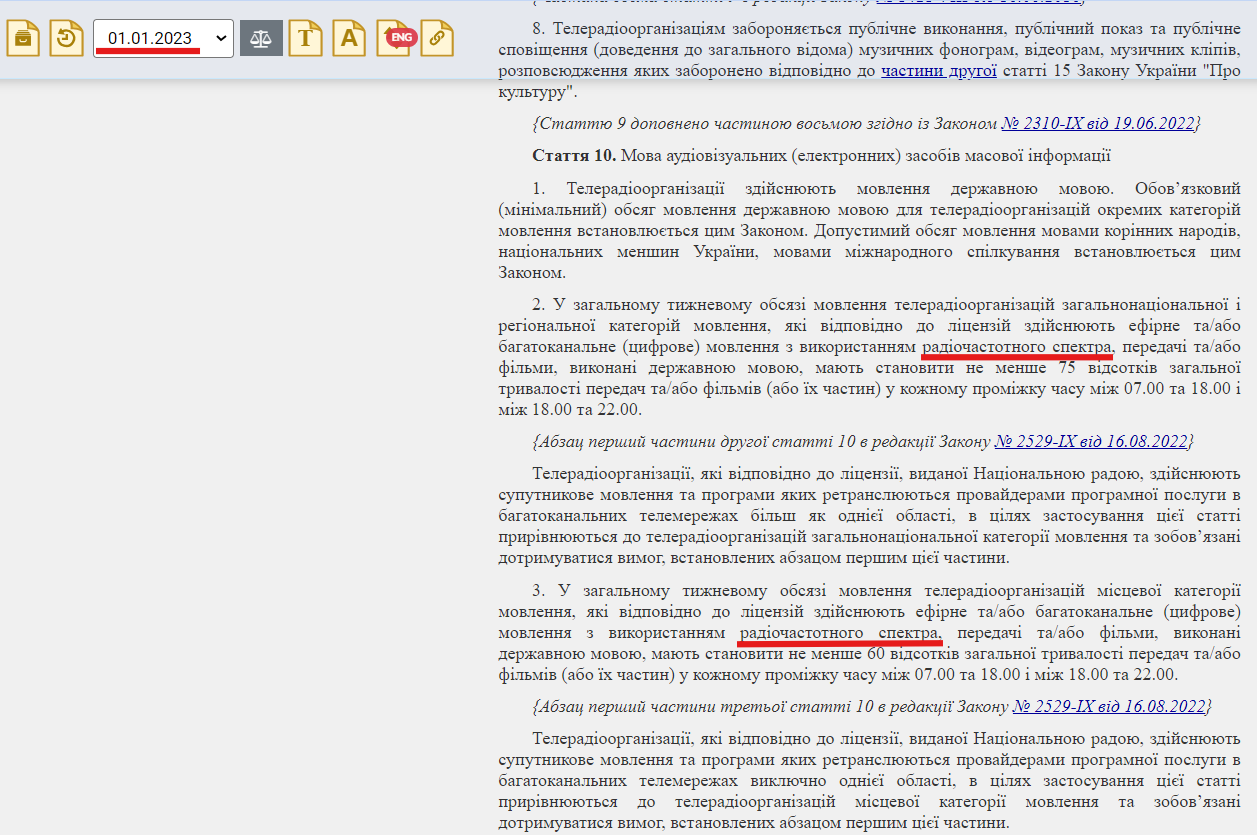
Task: Toggle the scales revision-comparison mode
Action: [261, 37]
